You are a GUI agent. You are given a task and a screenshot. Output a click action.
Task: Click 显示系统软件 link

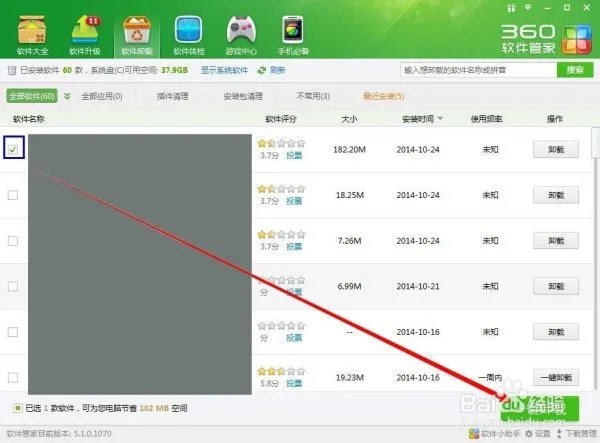click(x=224, y=70)
